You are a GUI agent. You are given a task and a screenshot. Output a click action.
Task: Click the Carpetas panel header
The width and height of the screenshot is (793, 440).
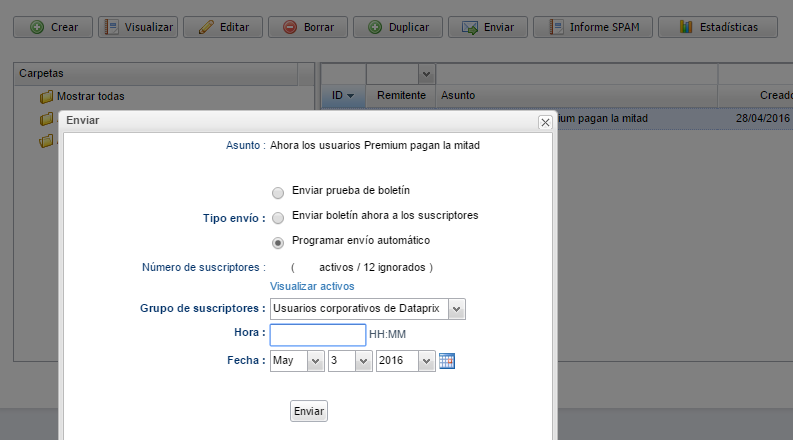coord(156,73)
